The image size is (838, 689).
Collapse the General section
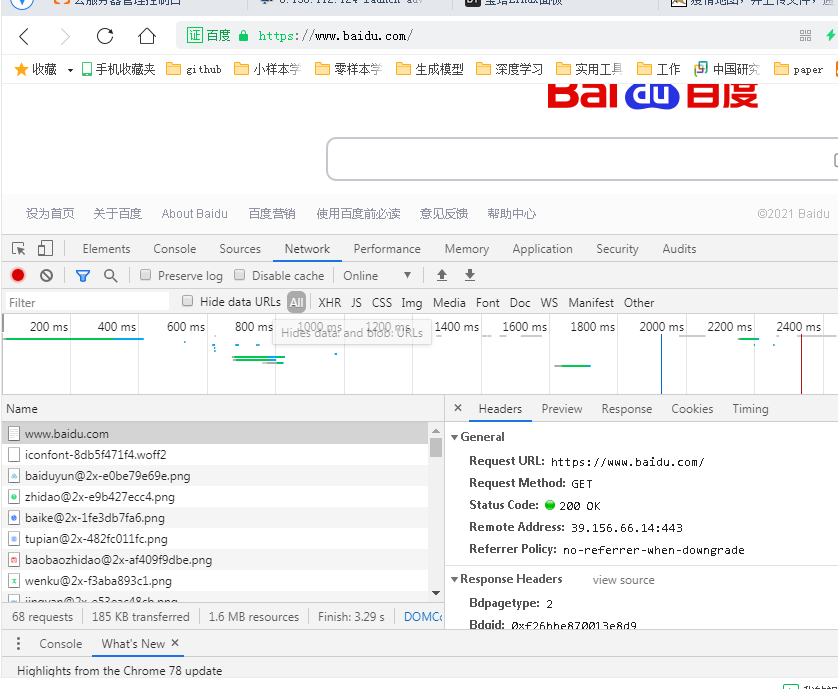(454, 437)
